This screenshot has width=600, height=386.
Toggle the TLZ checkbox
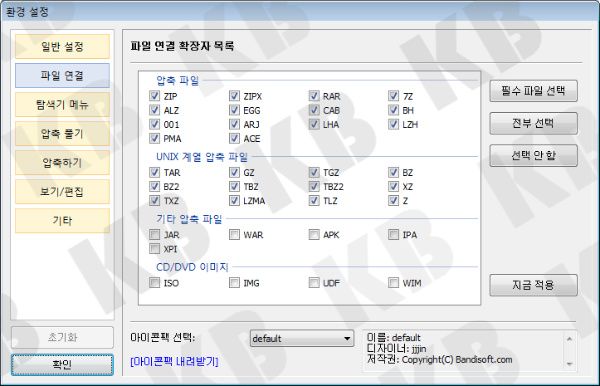pyautogui.click(x=314, y=200)
